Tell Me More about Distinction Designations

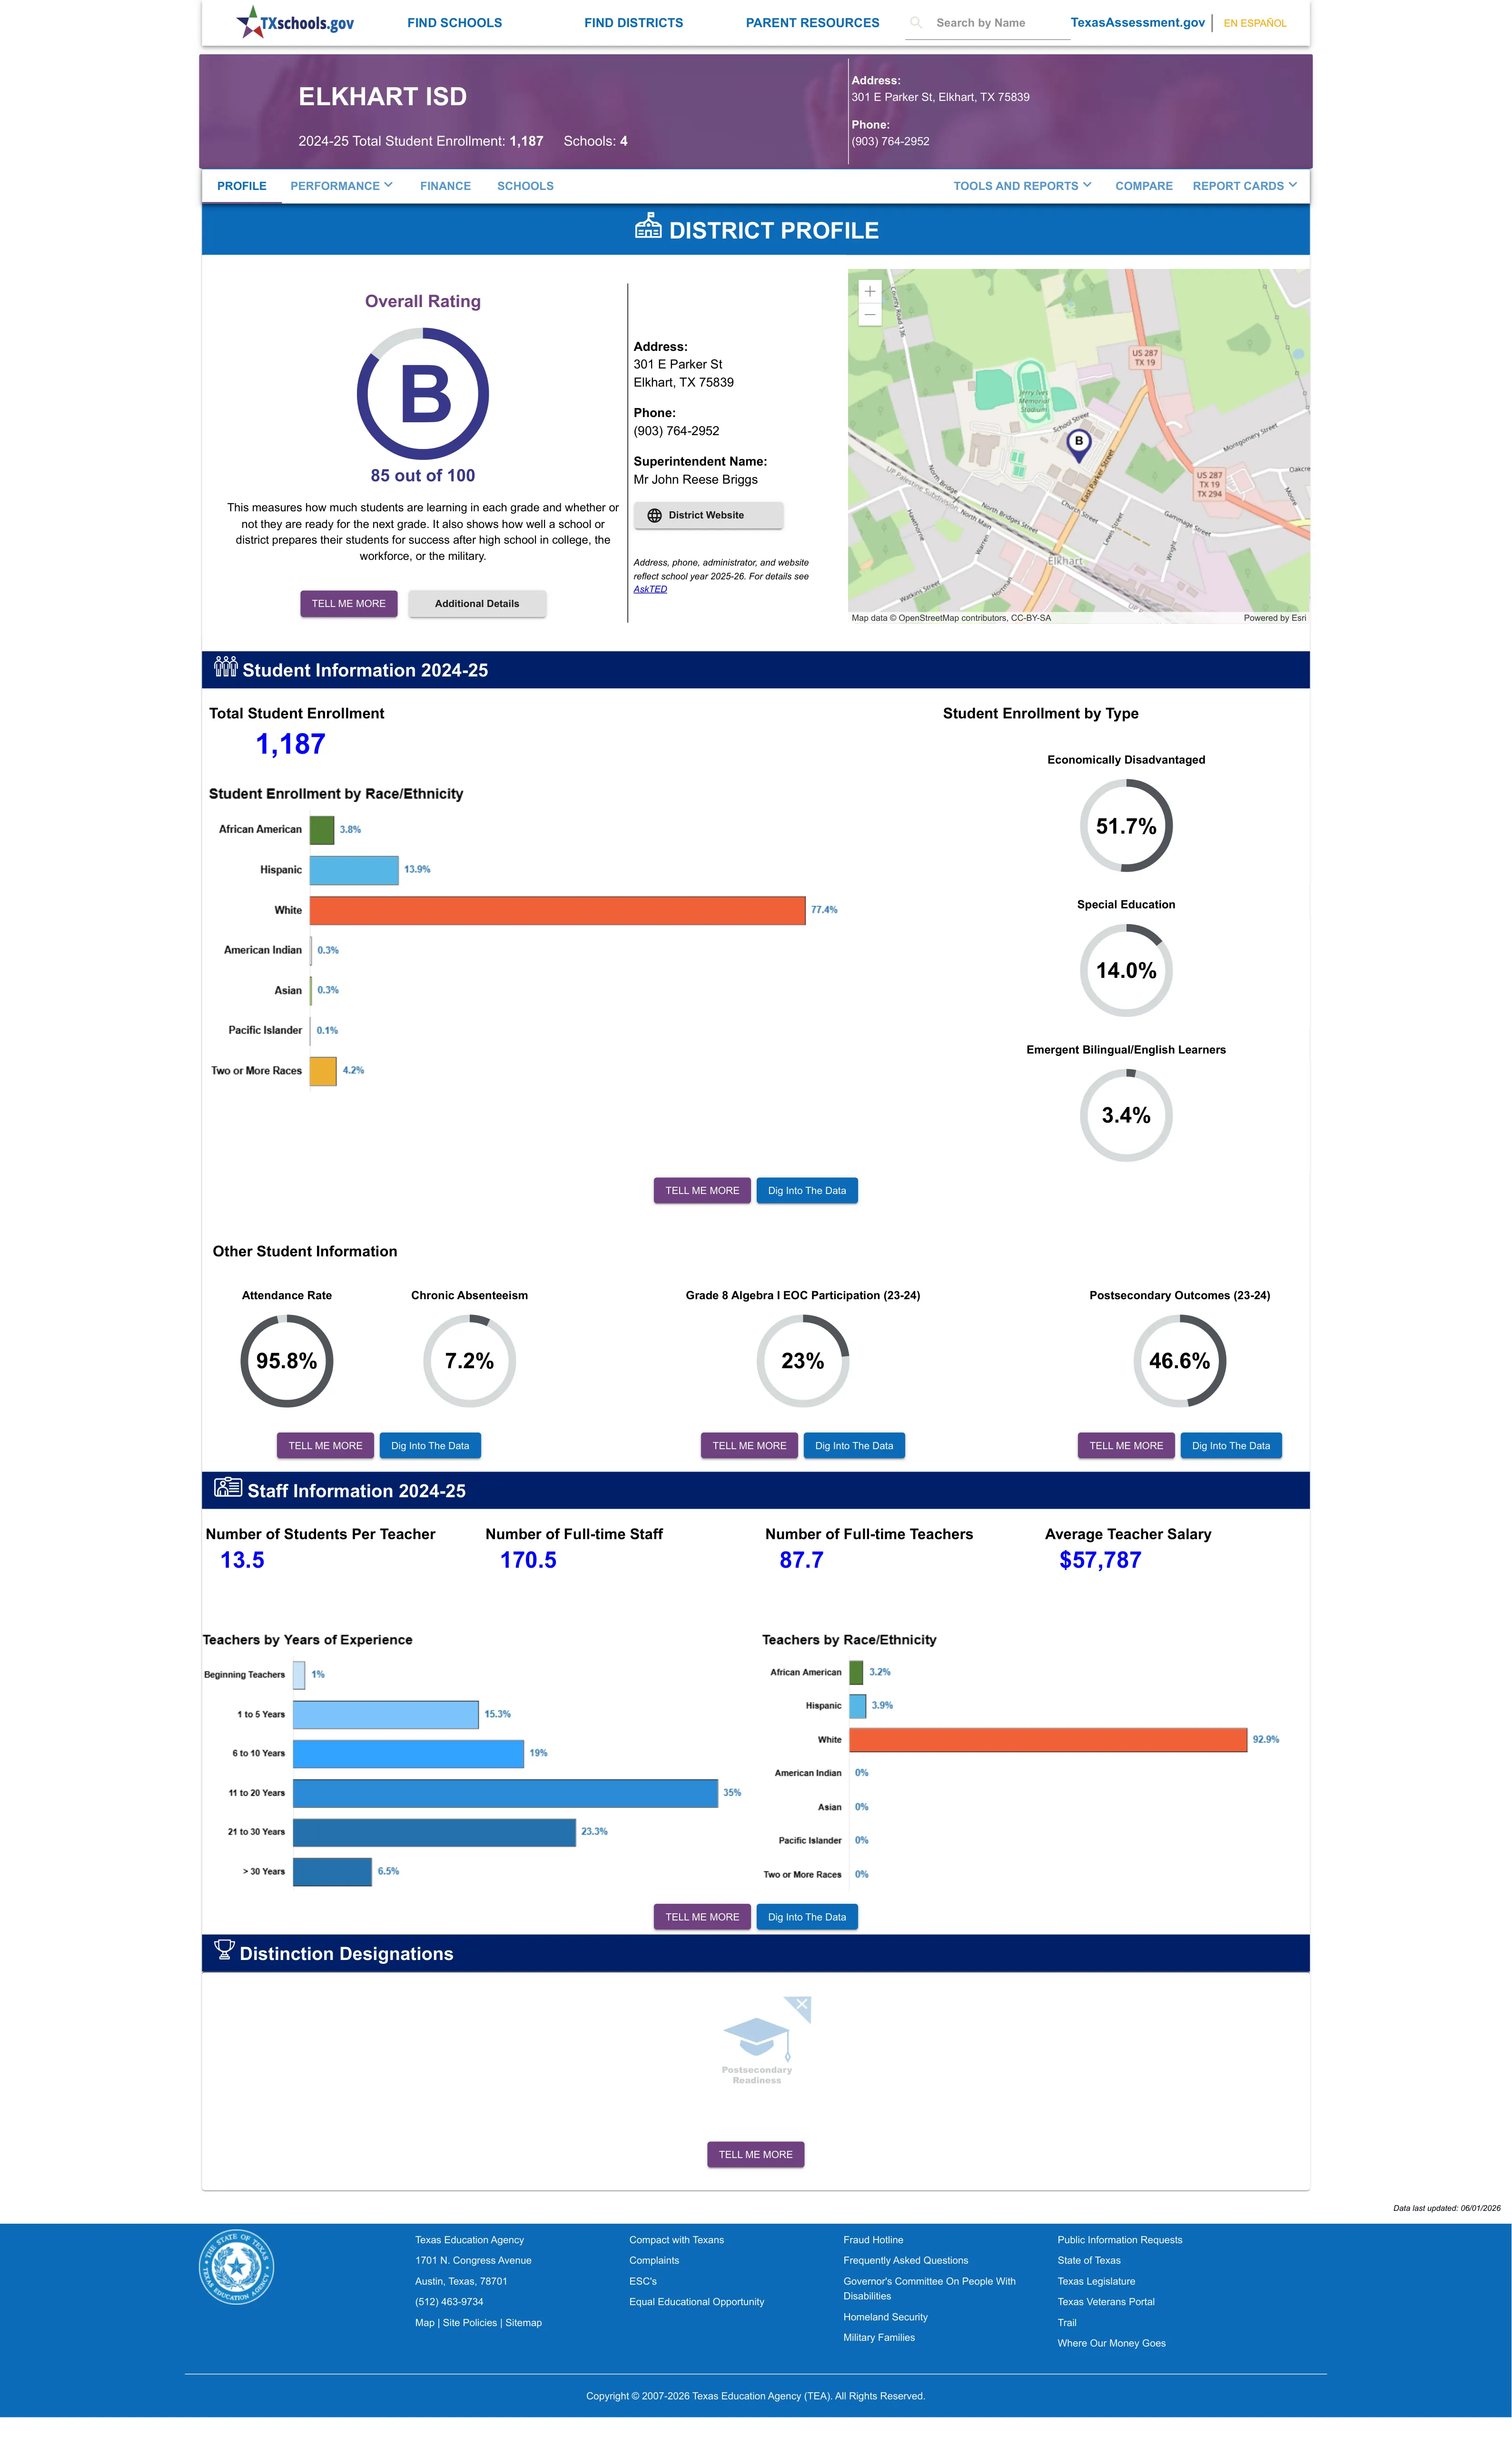(755, 2155)
